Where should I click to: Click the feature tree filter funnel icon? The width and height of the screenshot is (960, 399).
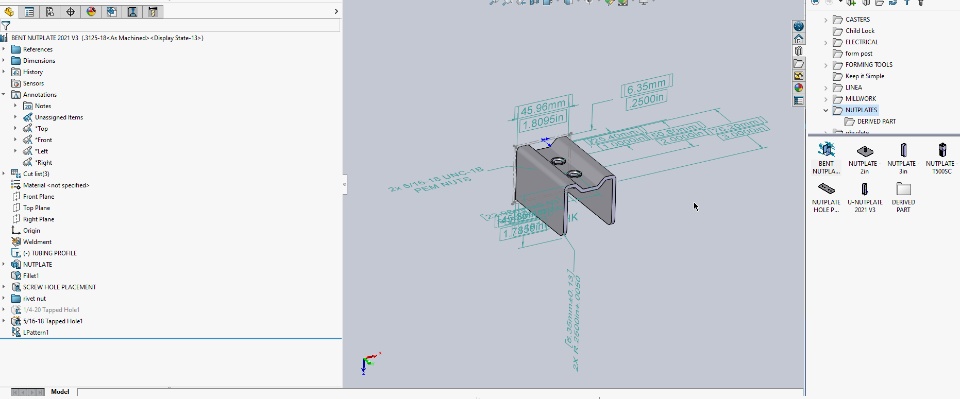coord(6,26)
